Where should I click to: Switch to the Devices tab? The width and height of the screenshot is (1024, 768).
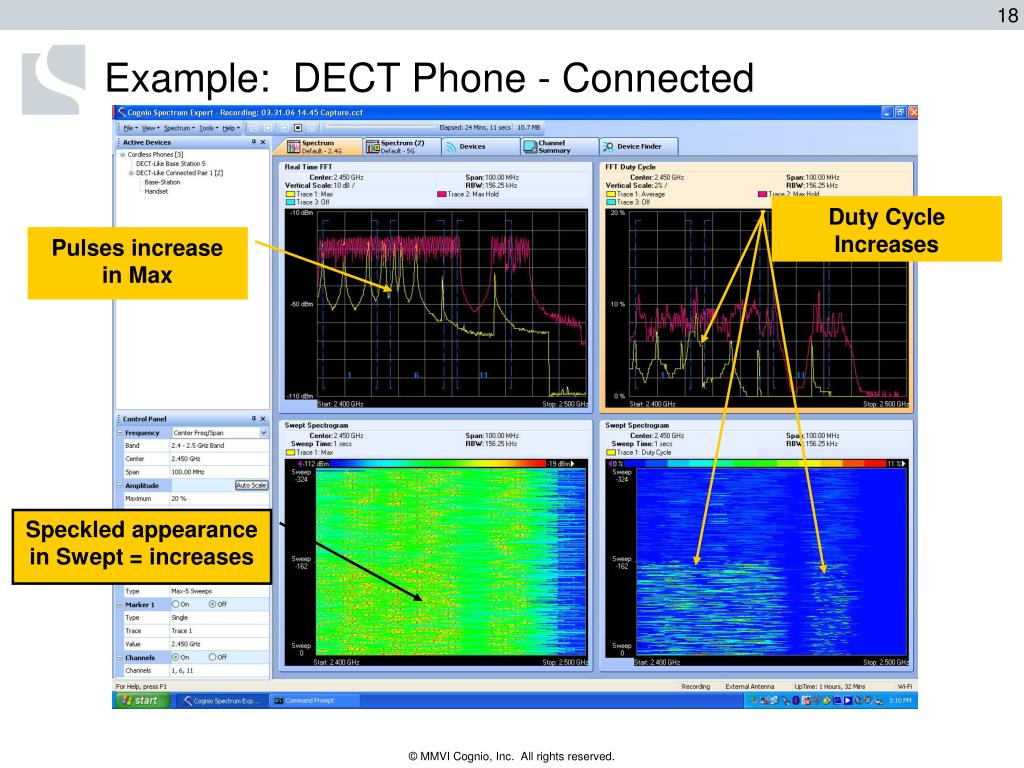click(479, 146)
